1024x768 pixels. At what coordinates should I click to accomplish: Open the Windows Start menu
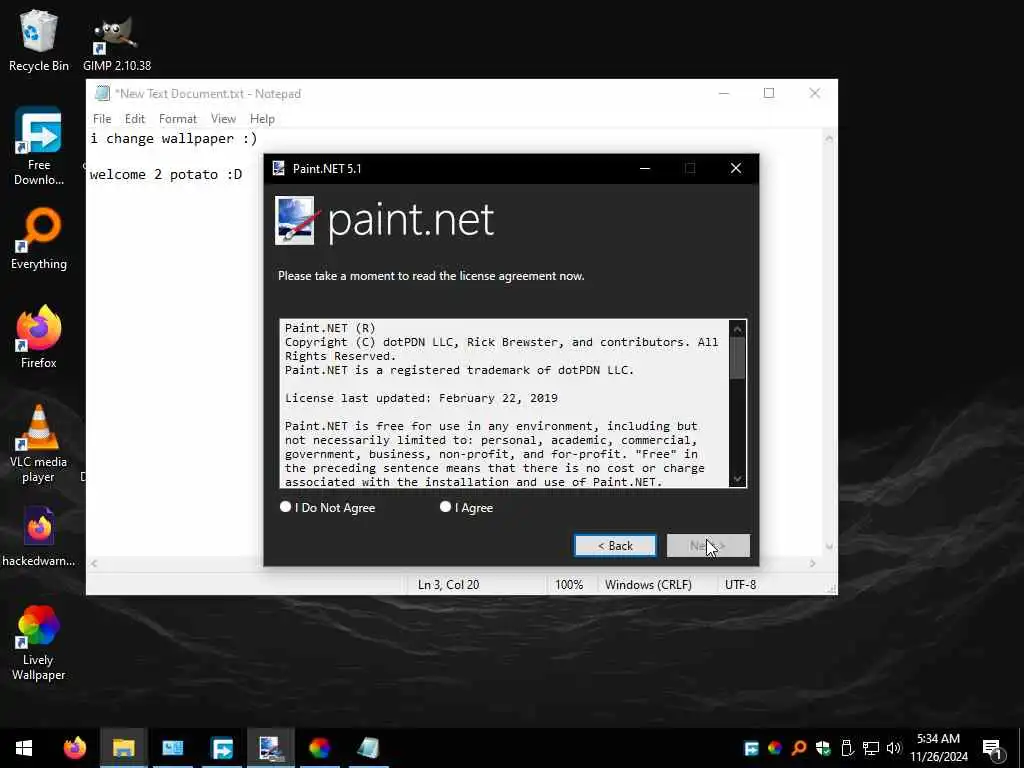pyautogui.click(x=24, y=748)
